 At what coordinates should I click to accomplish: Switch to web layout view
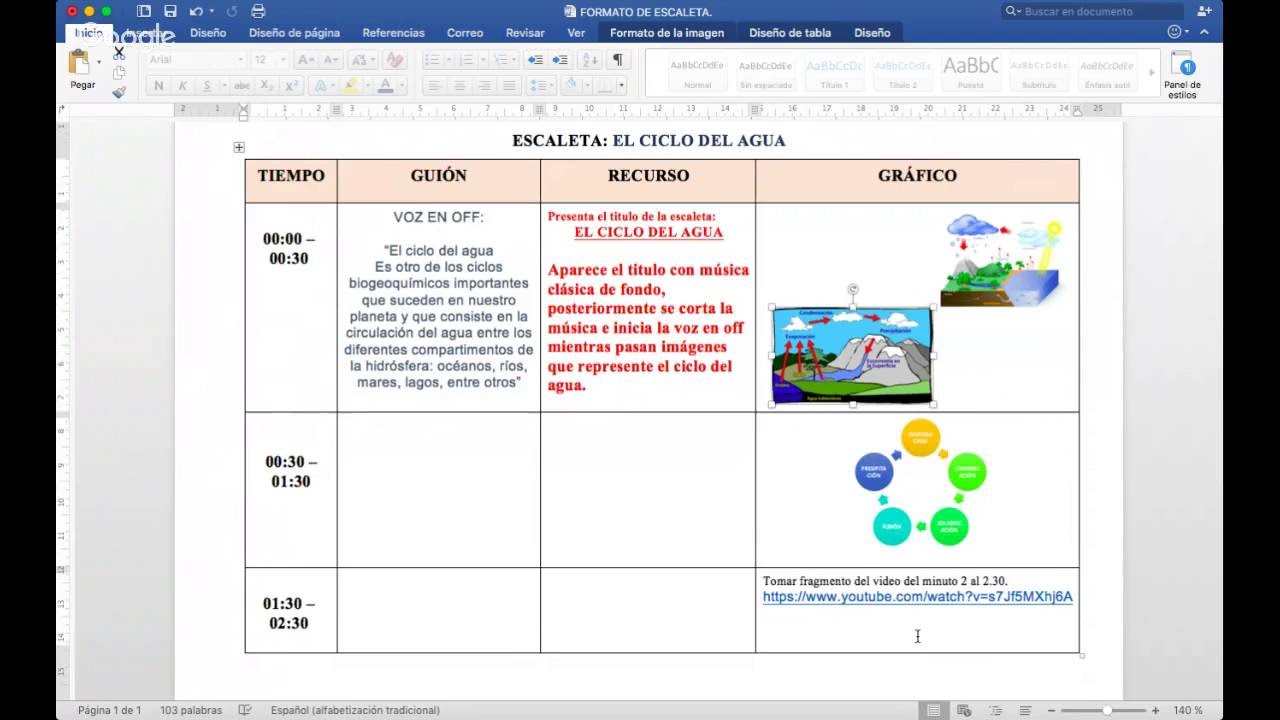click(964, 710)
